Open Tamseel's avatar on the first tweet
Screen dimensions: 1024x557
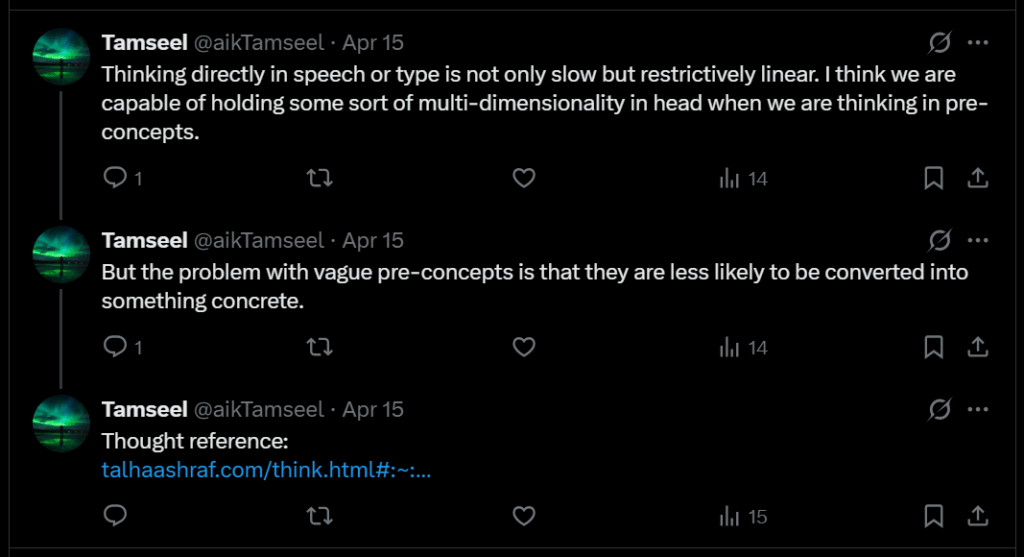(x=63, y=55)
